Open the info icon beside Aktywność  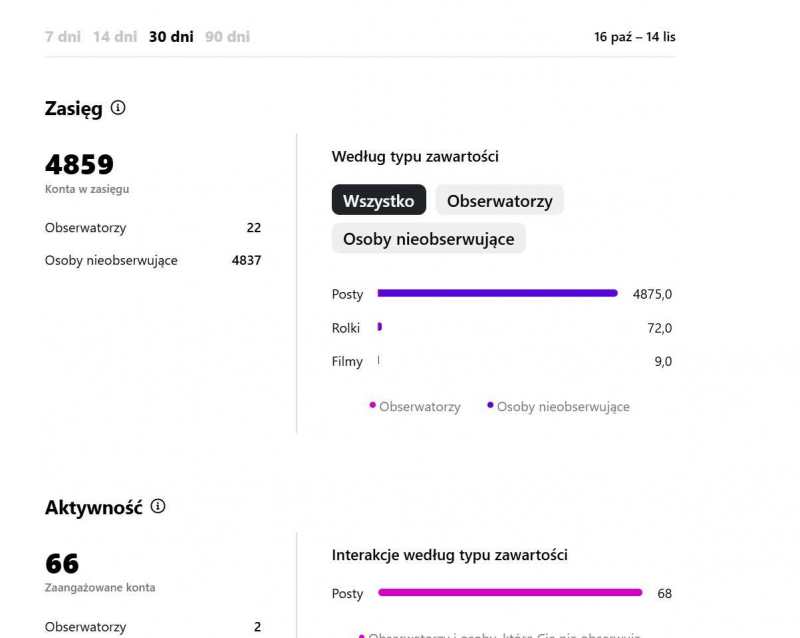click(158, 507)
